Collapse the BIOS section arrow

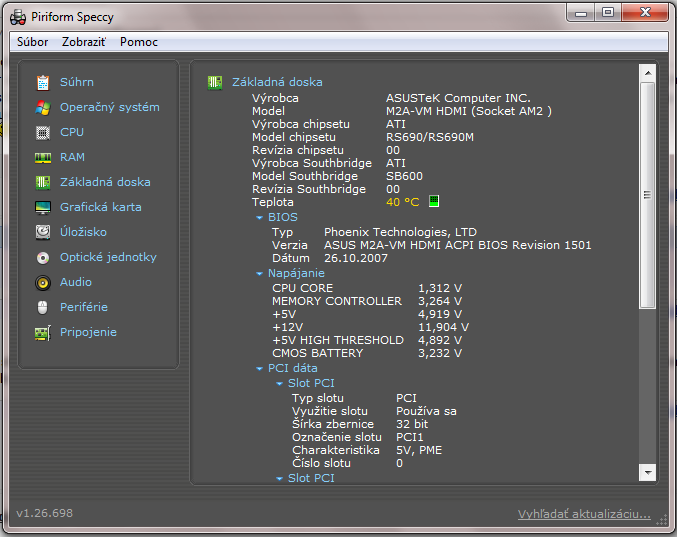click(259, 218)
